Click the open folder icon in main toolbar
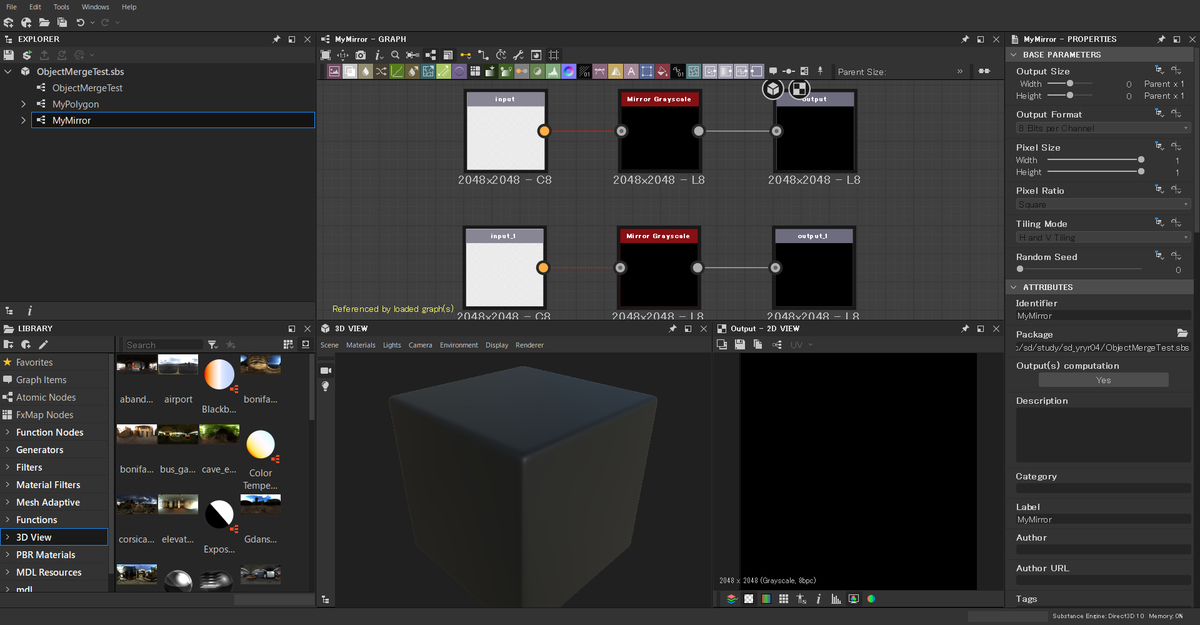 pos(44,22)
